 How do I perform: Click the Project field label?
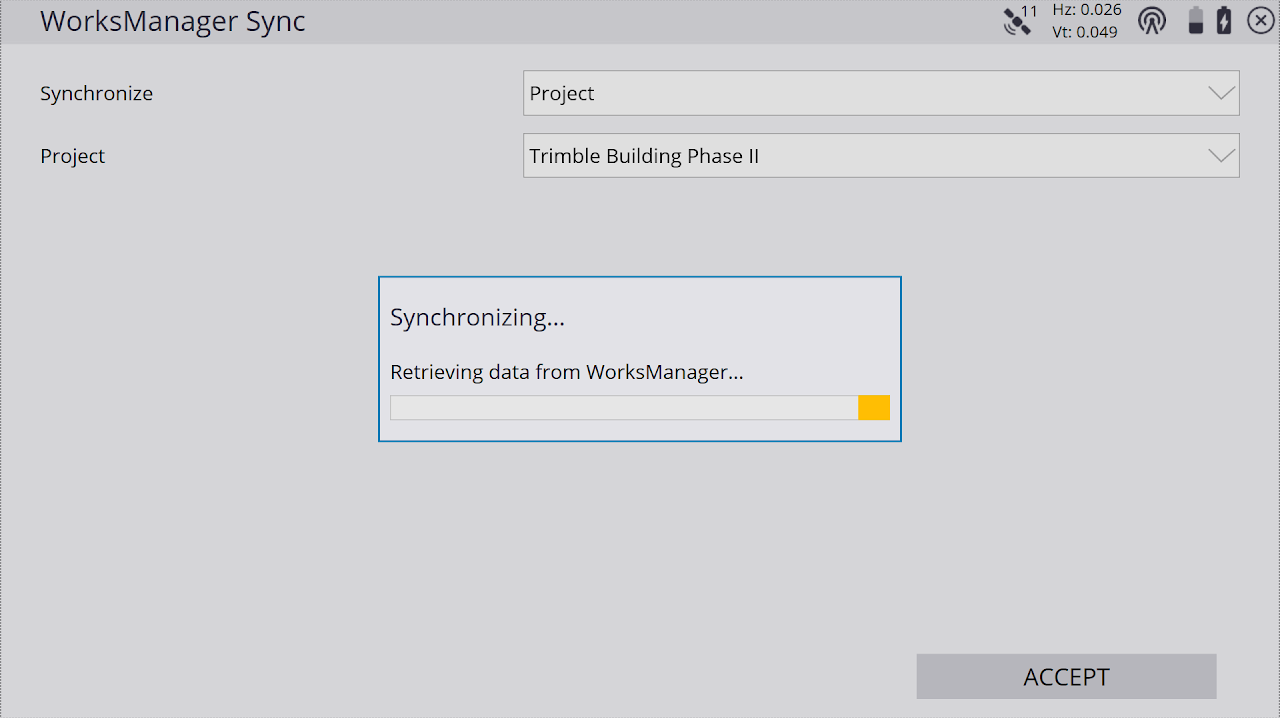[73, 157]
